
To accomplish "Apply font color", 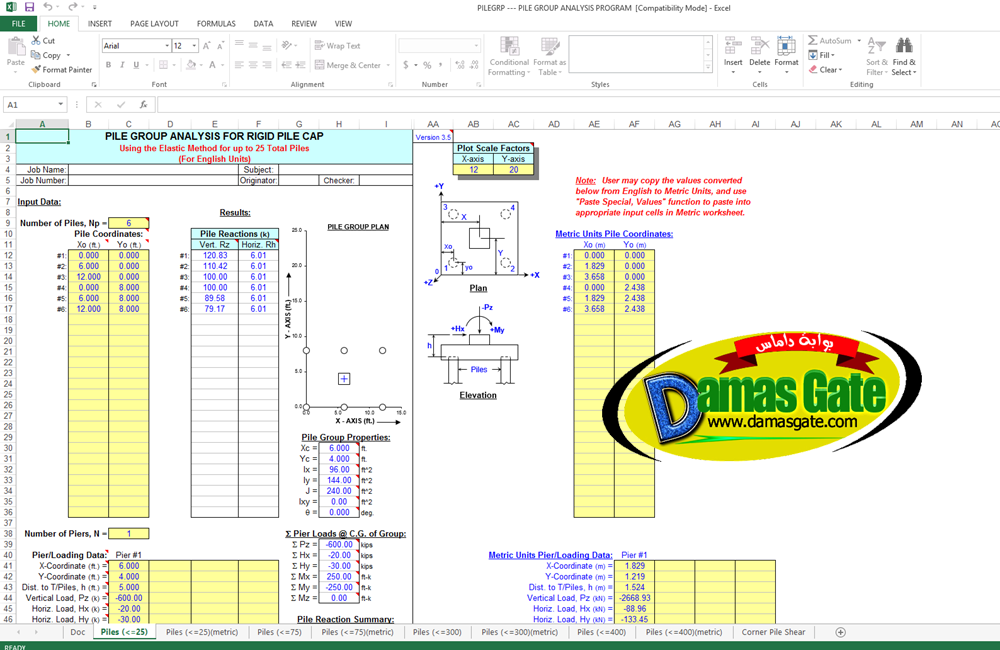I will click(x=212, y=65).
